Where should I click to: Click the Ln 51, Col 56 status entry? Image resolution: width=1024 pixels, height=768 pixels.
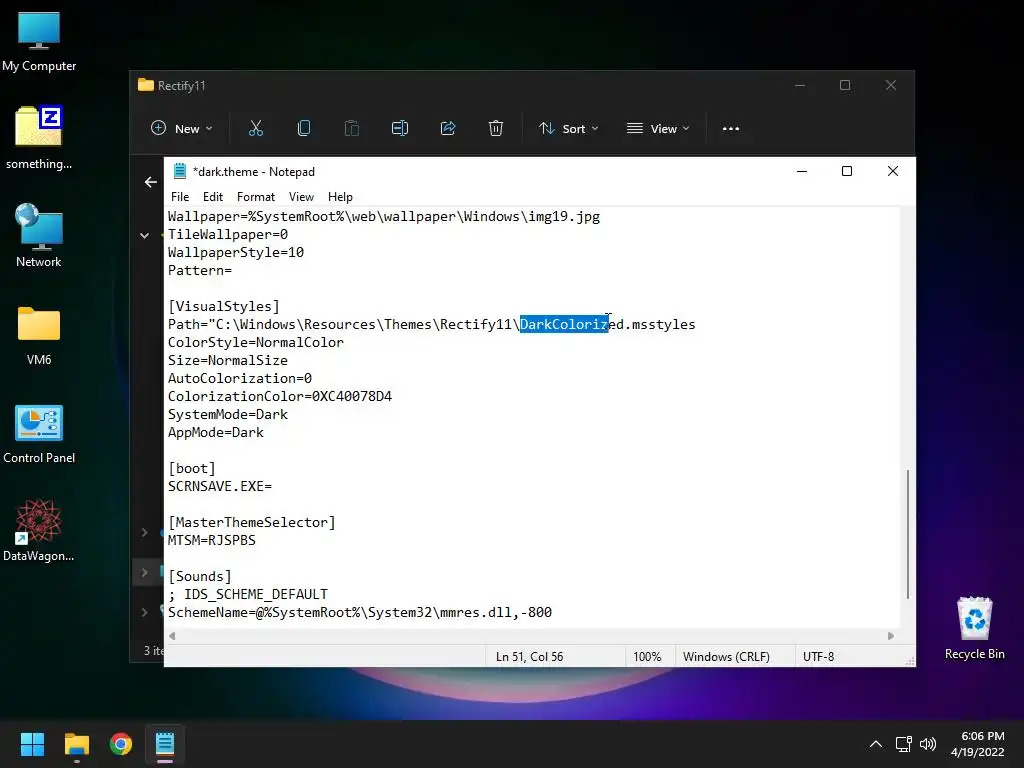click(x=530, y=656)
